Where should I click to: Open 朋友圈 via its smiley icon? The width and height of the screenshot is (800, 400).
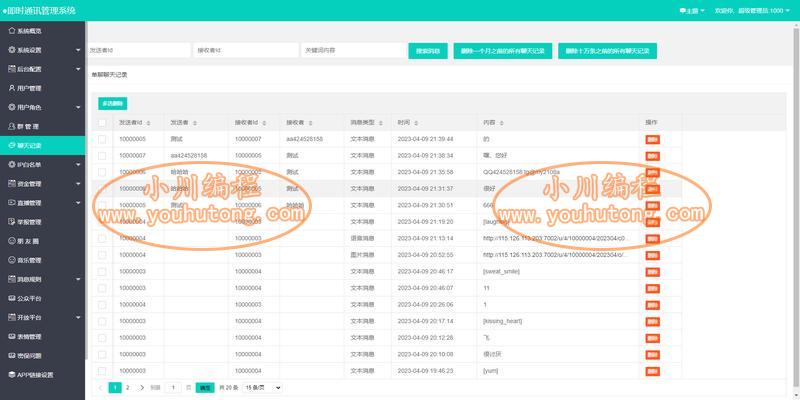point(12,241)
